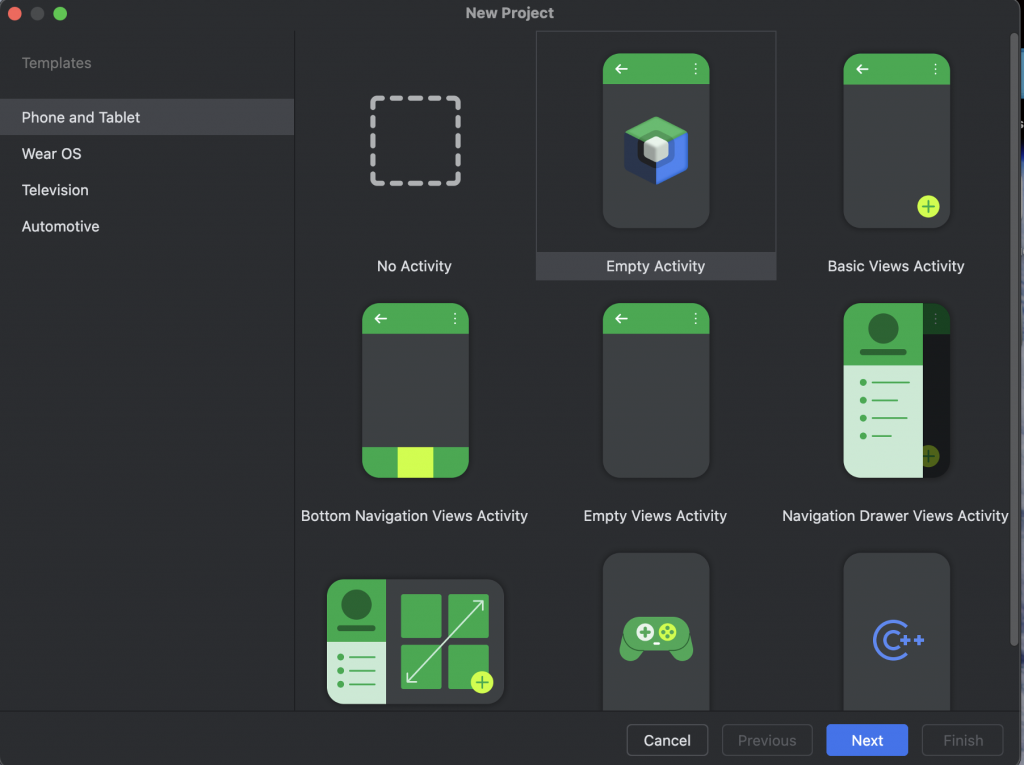Choose the Empty Views Activity phone icon

[656, 391]
